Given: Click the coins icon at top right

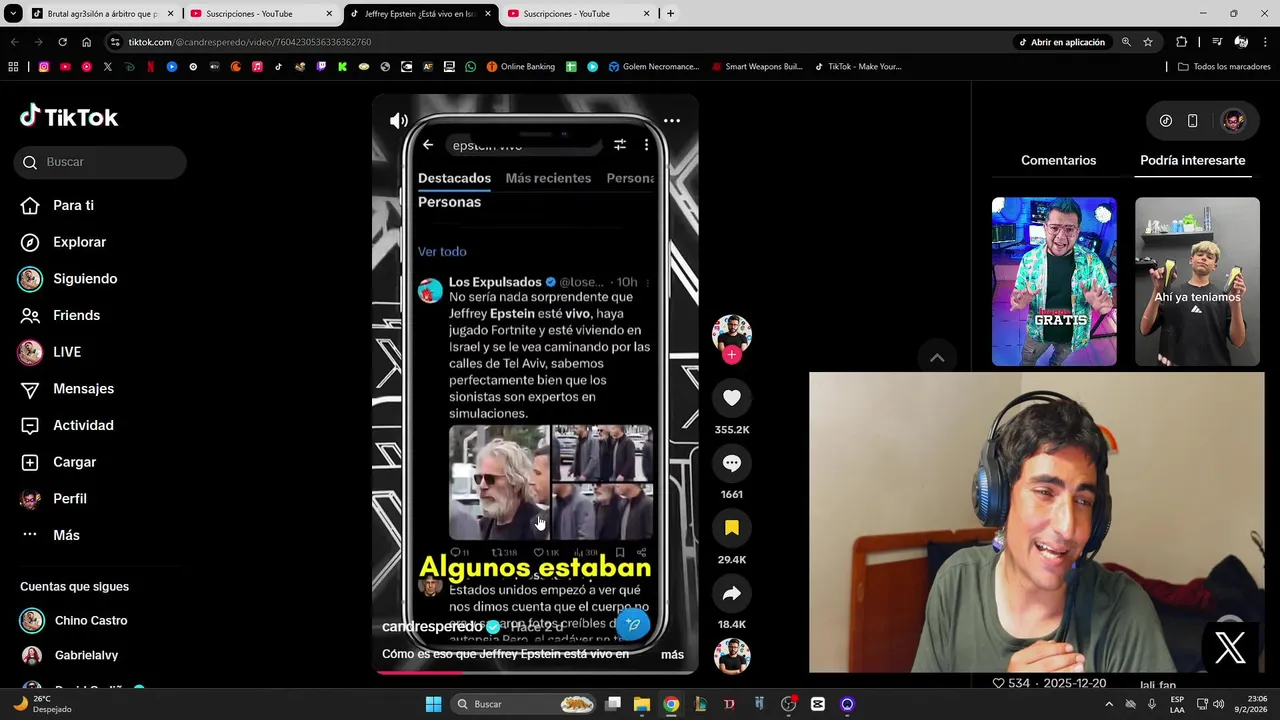Looking at the screenshot, I should coord(1166,120).
